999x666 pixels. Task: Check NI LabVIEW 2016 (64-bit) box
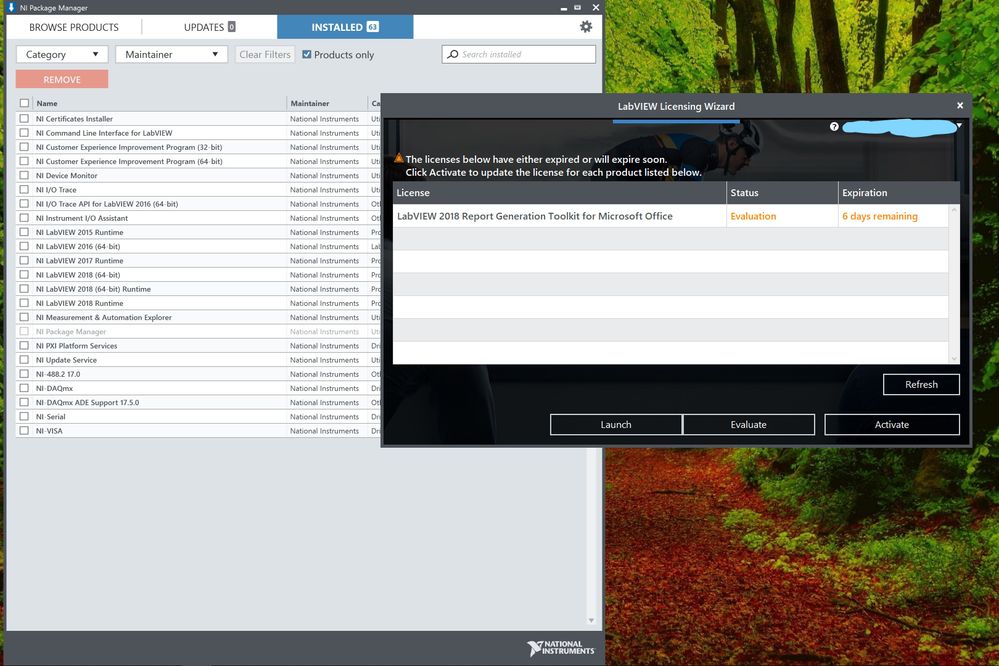tap(24, 246)
